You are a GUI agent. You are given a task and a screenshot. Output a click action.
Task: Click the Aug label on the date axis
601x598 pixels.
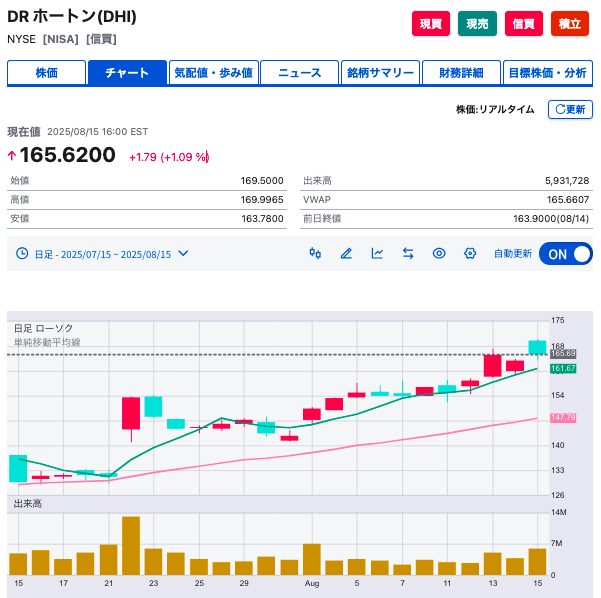click(x=312, y=583)
